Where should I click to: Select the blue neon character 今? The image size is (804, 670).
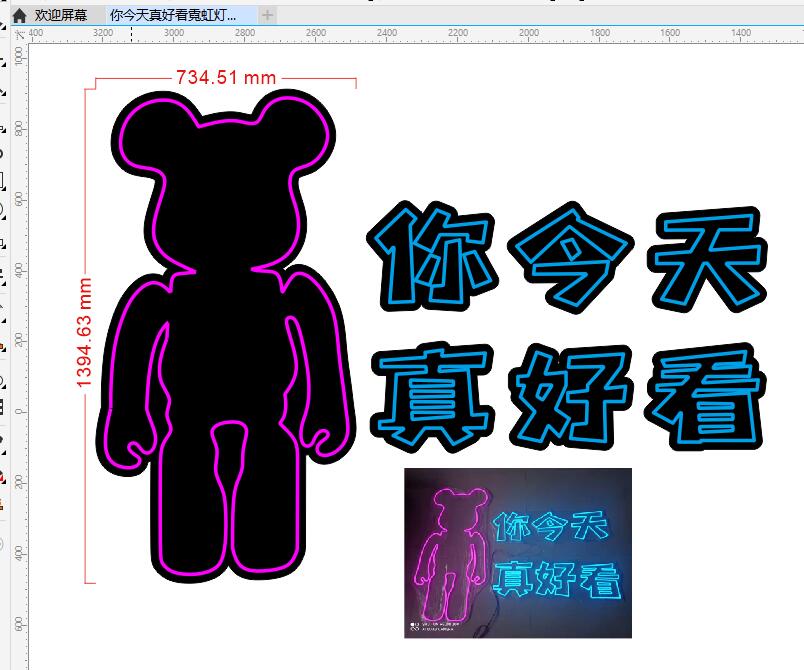click(x=571, y=257)
